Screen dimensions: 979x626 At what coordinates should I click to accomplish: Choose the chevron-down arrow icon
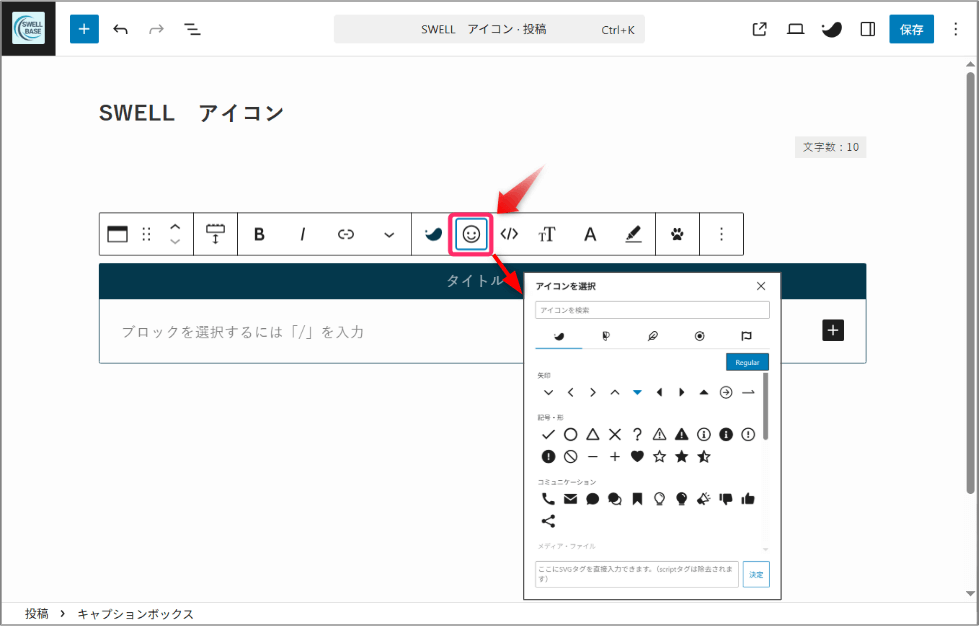click(x=548, y=393)
